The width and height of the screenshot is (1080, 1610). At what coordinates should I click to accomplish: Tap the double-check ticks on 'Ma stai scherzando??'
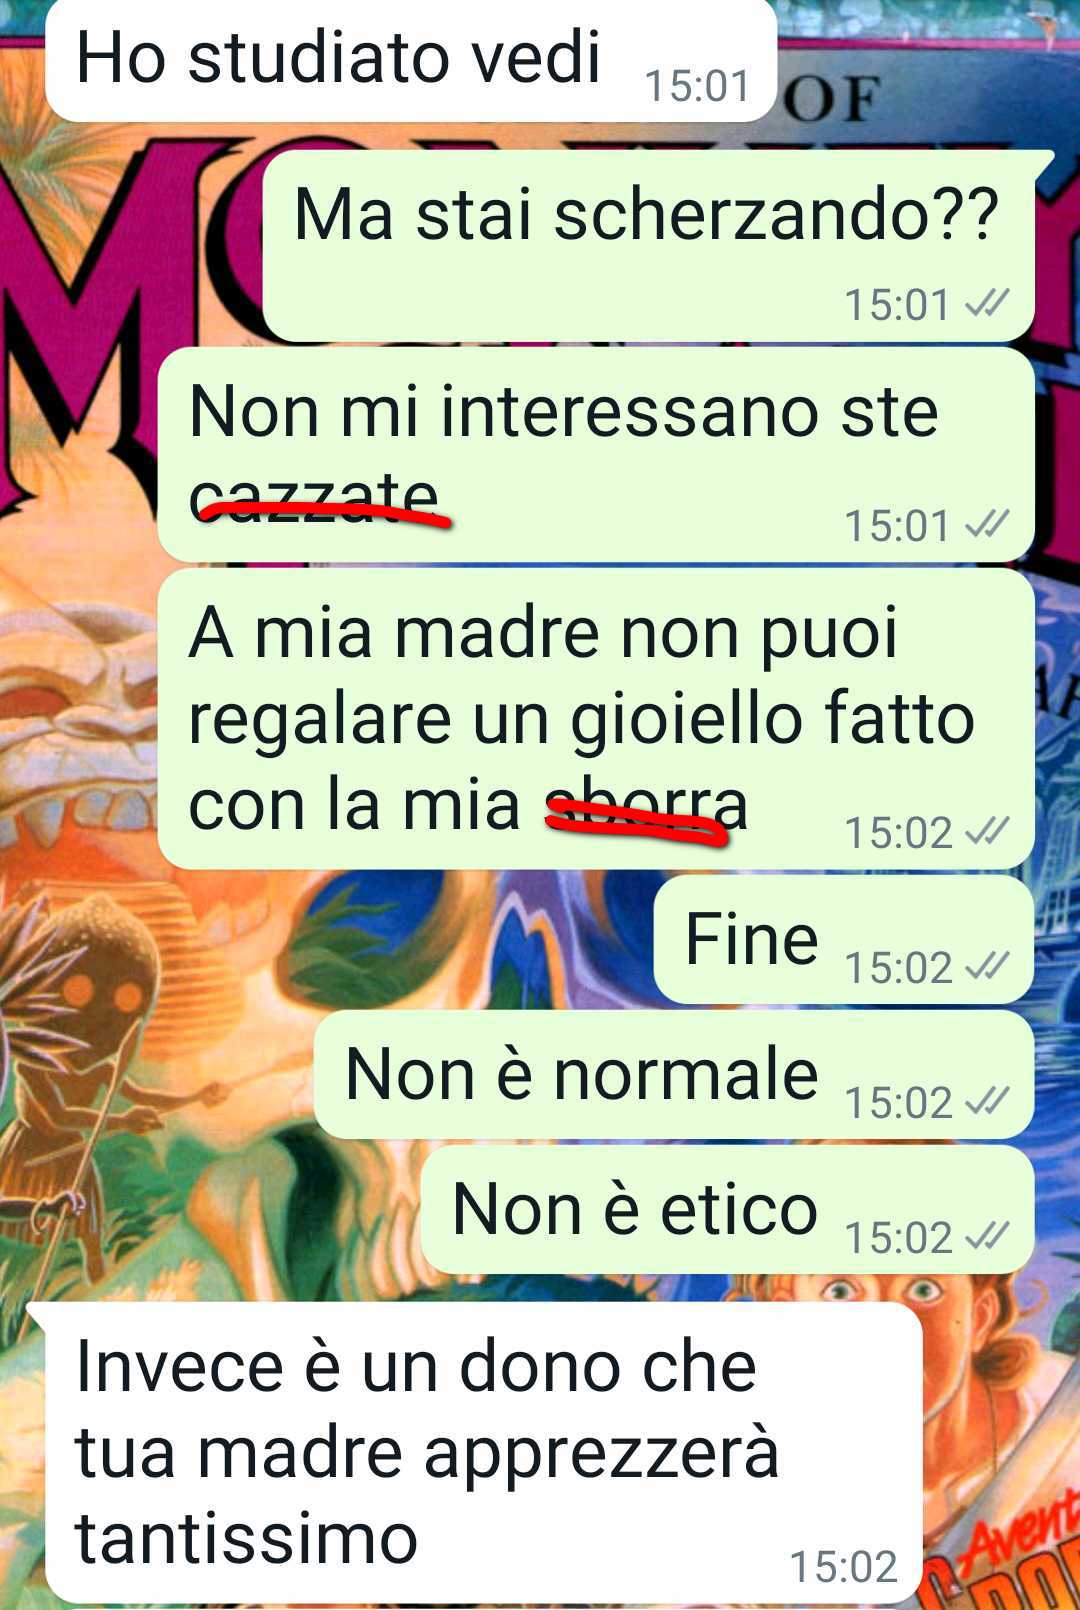[x=987, y=304]
